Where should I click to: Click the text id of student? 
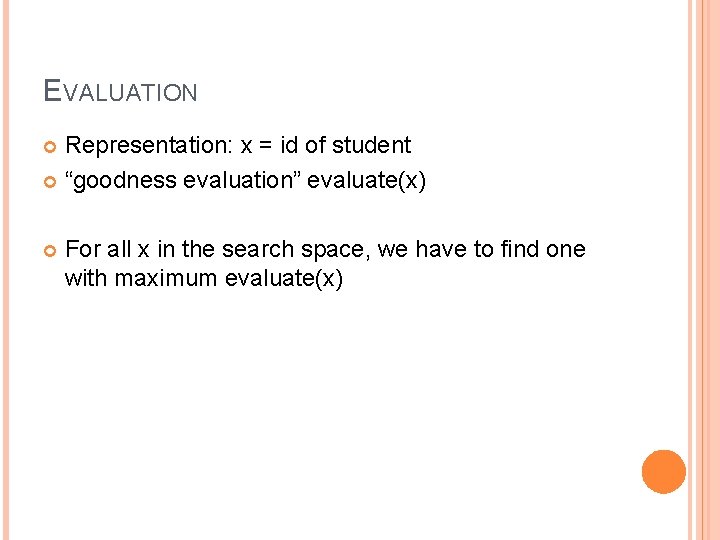tap(345, 145)
